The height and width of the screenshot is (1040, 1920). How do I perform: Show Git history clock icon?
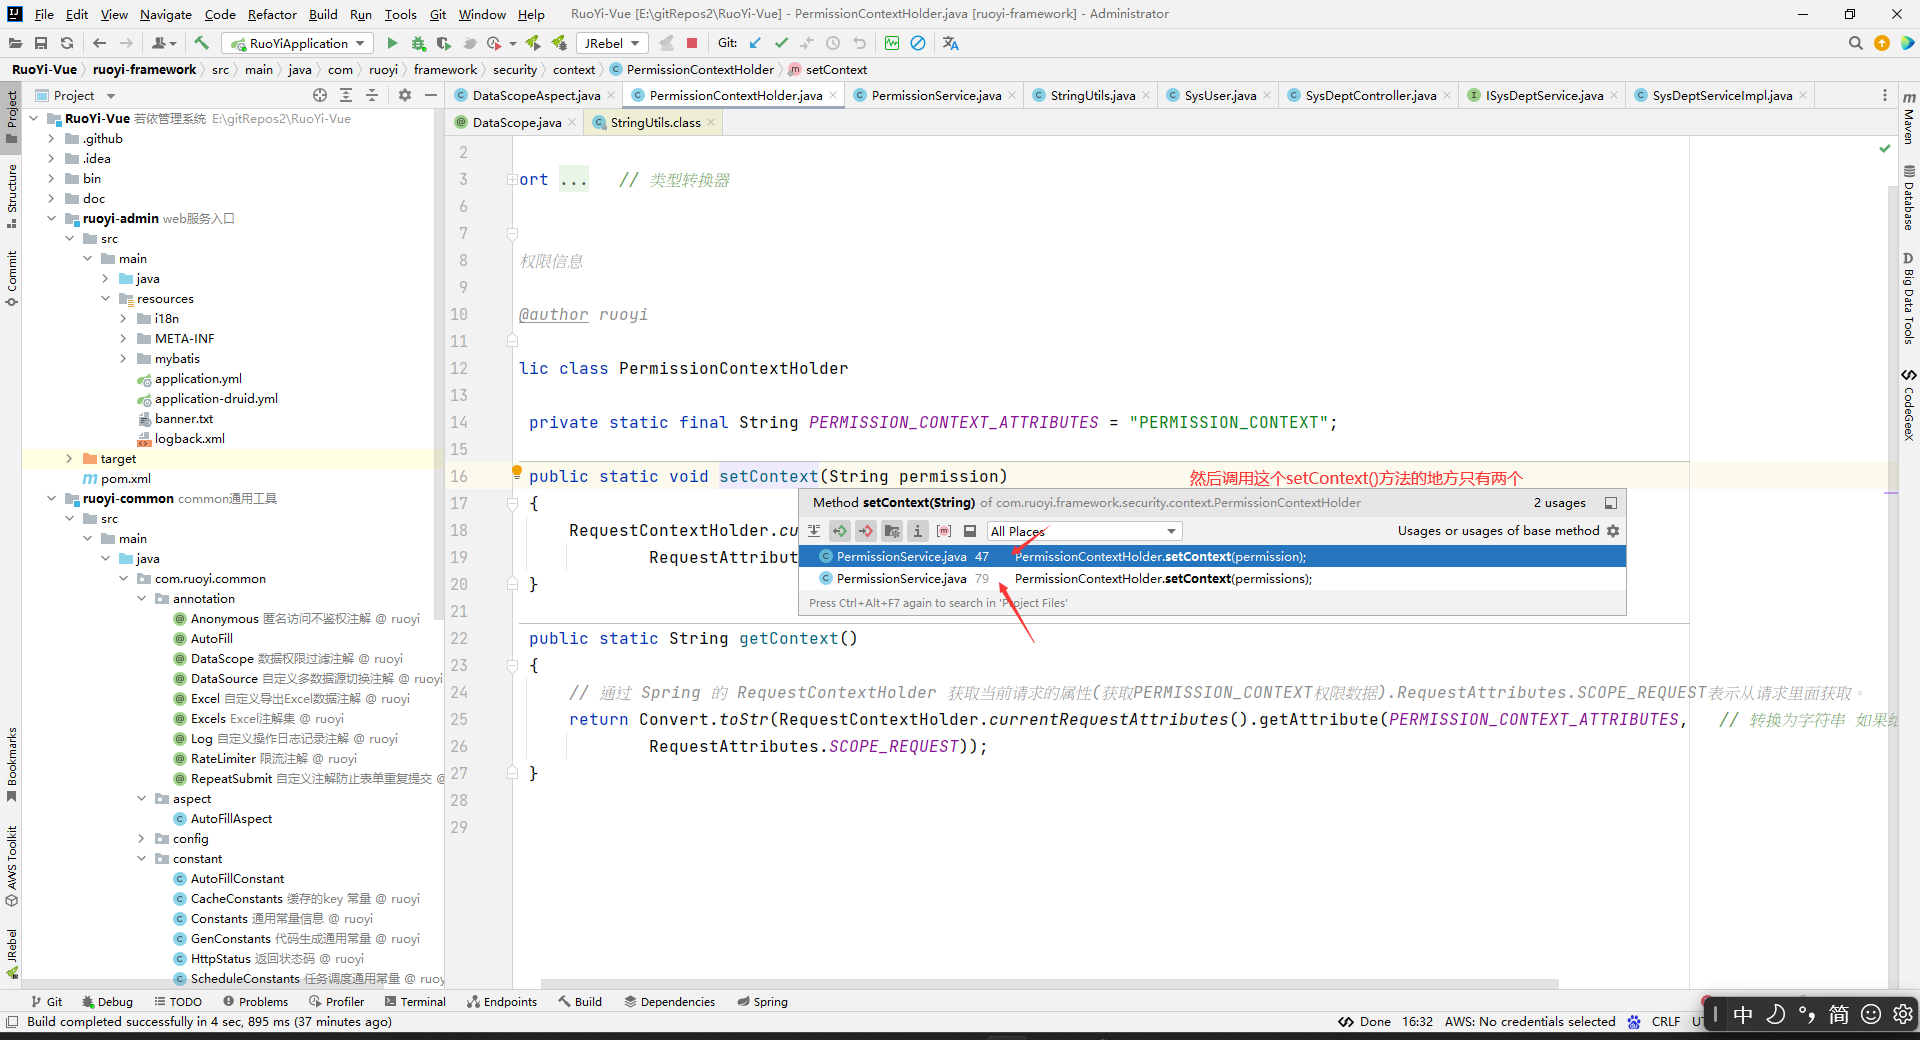click(x=833, y=43)
